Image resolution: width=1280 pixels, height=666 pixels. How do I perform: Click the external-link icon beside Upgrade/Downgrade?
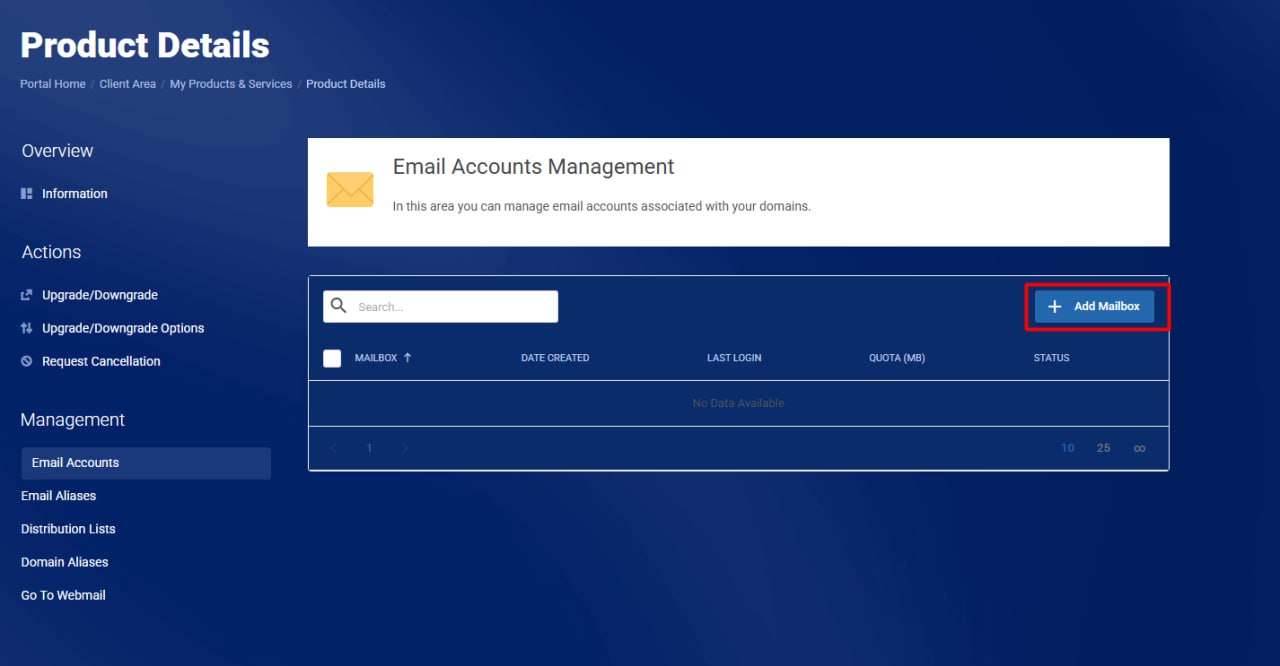pos(27,295)
